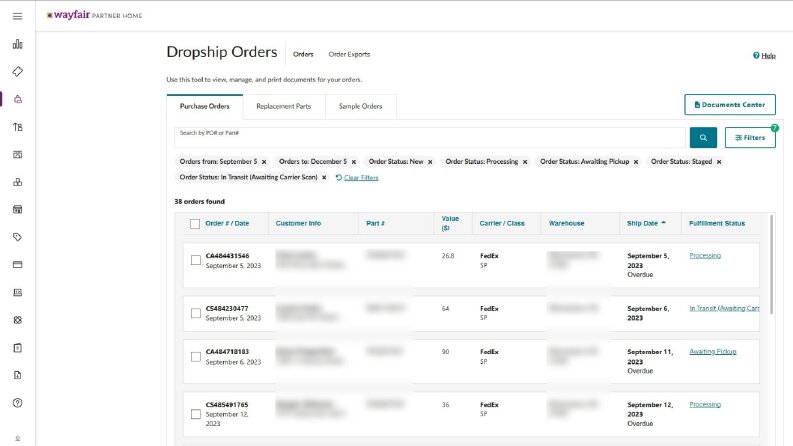Check the box for order CS485491765
The image size is (793, 446).
pyautogui.click(x=196, y=414)
